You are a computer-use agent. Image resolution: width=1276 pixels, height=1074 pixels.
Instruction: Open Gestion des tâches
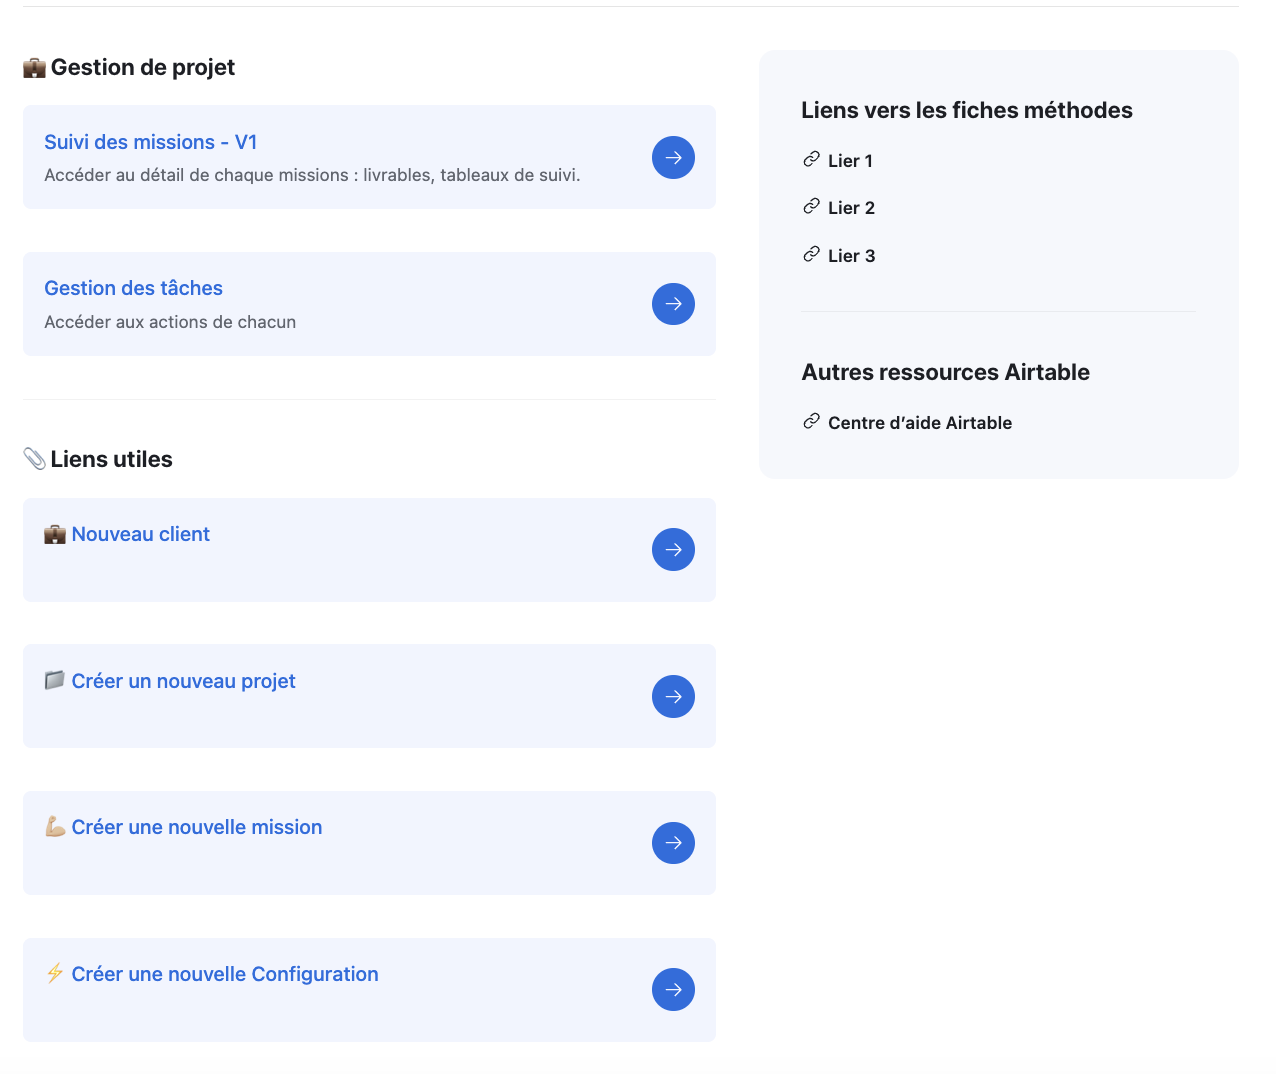click(133, 288)
